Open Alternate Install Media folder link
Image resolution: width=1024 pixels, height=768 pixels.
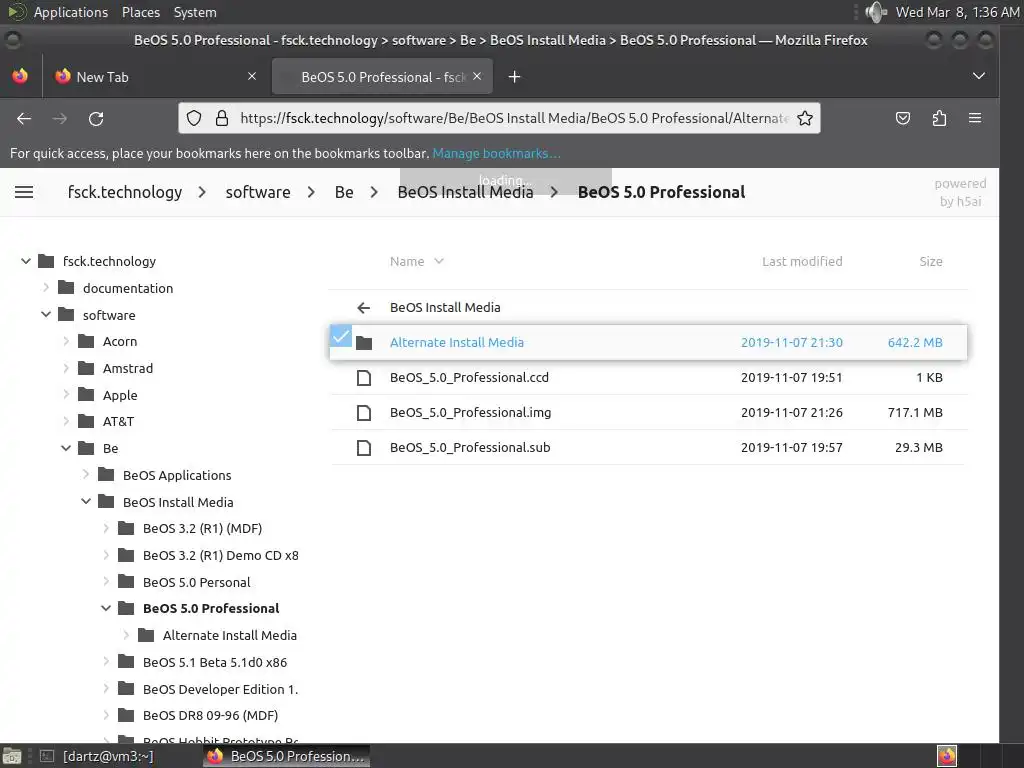tap(456, 342)
